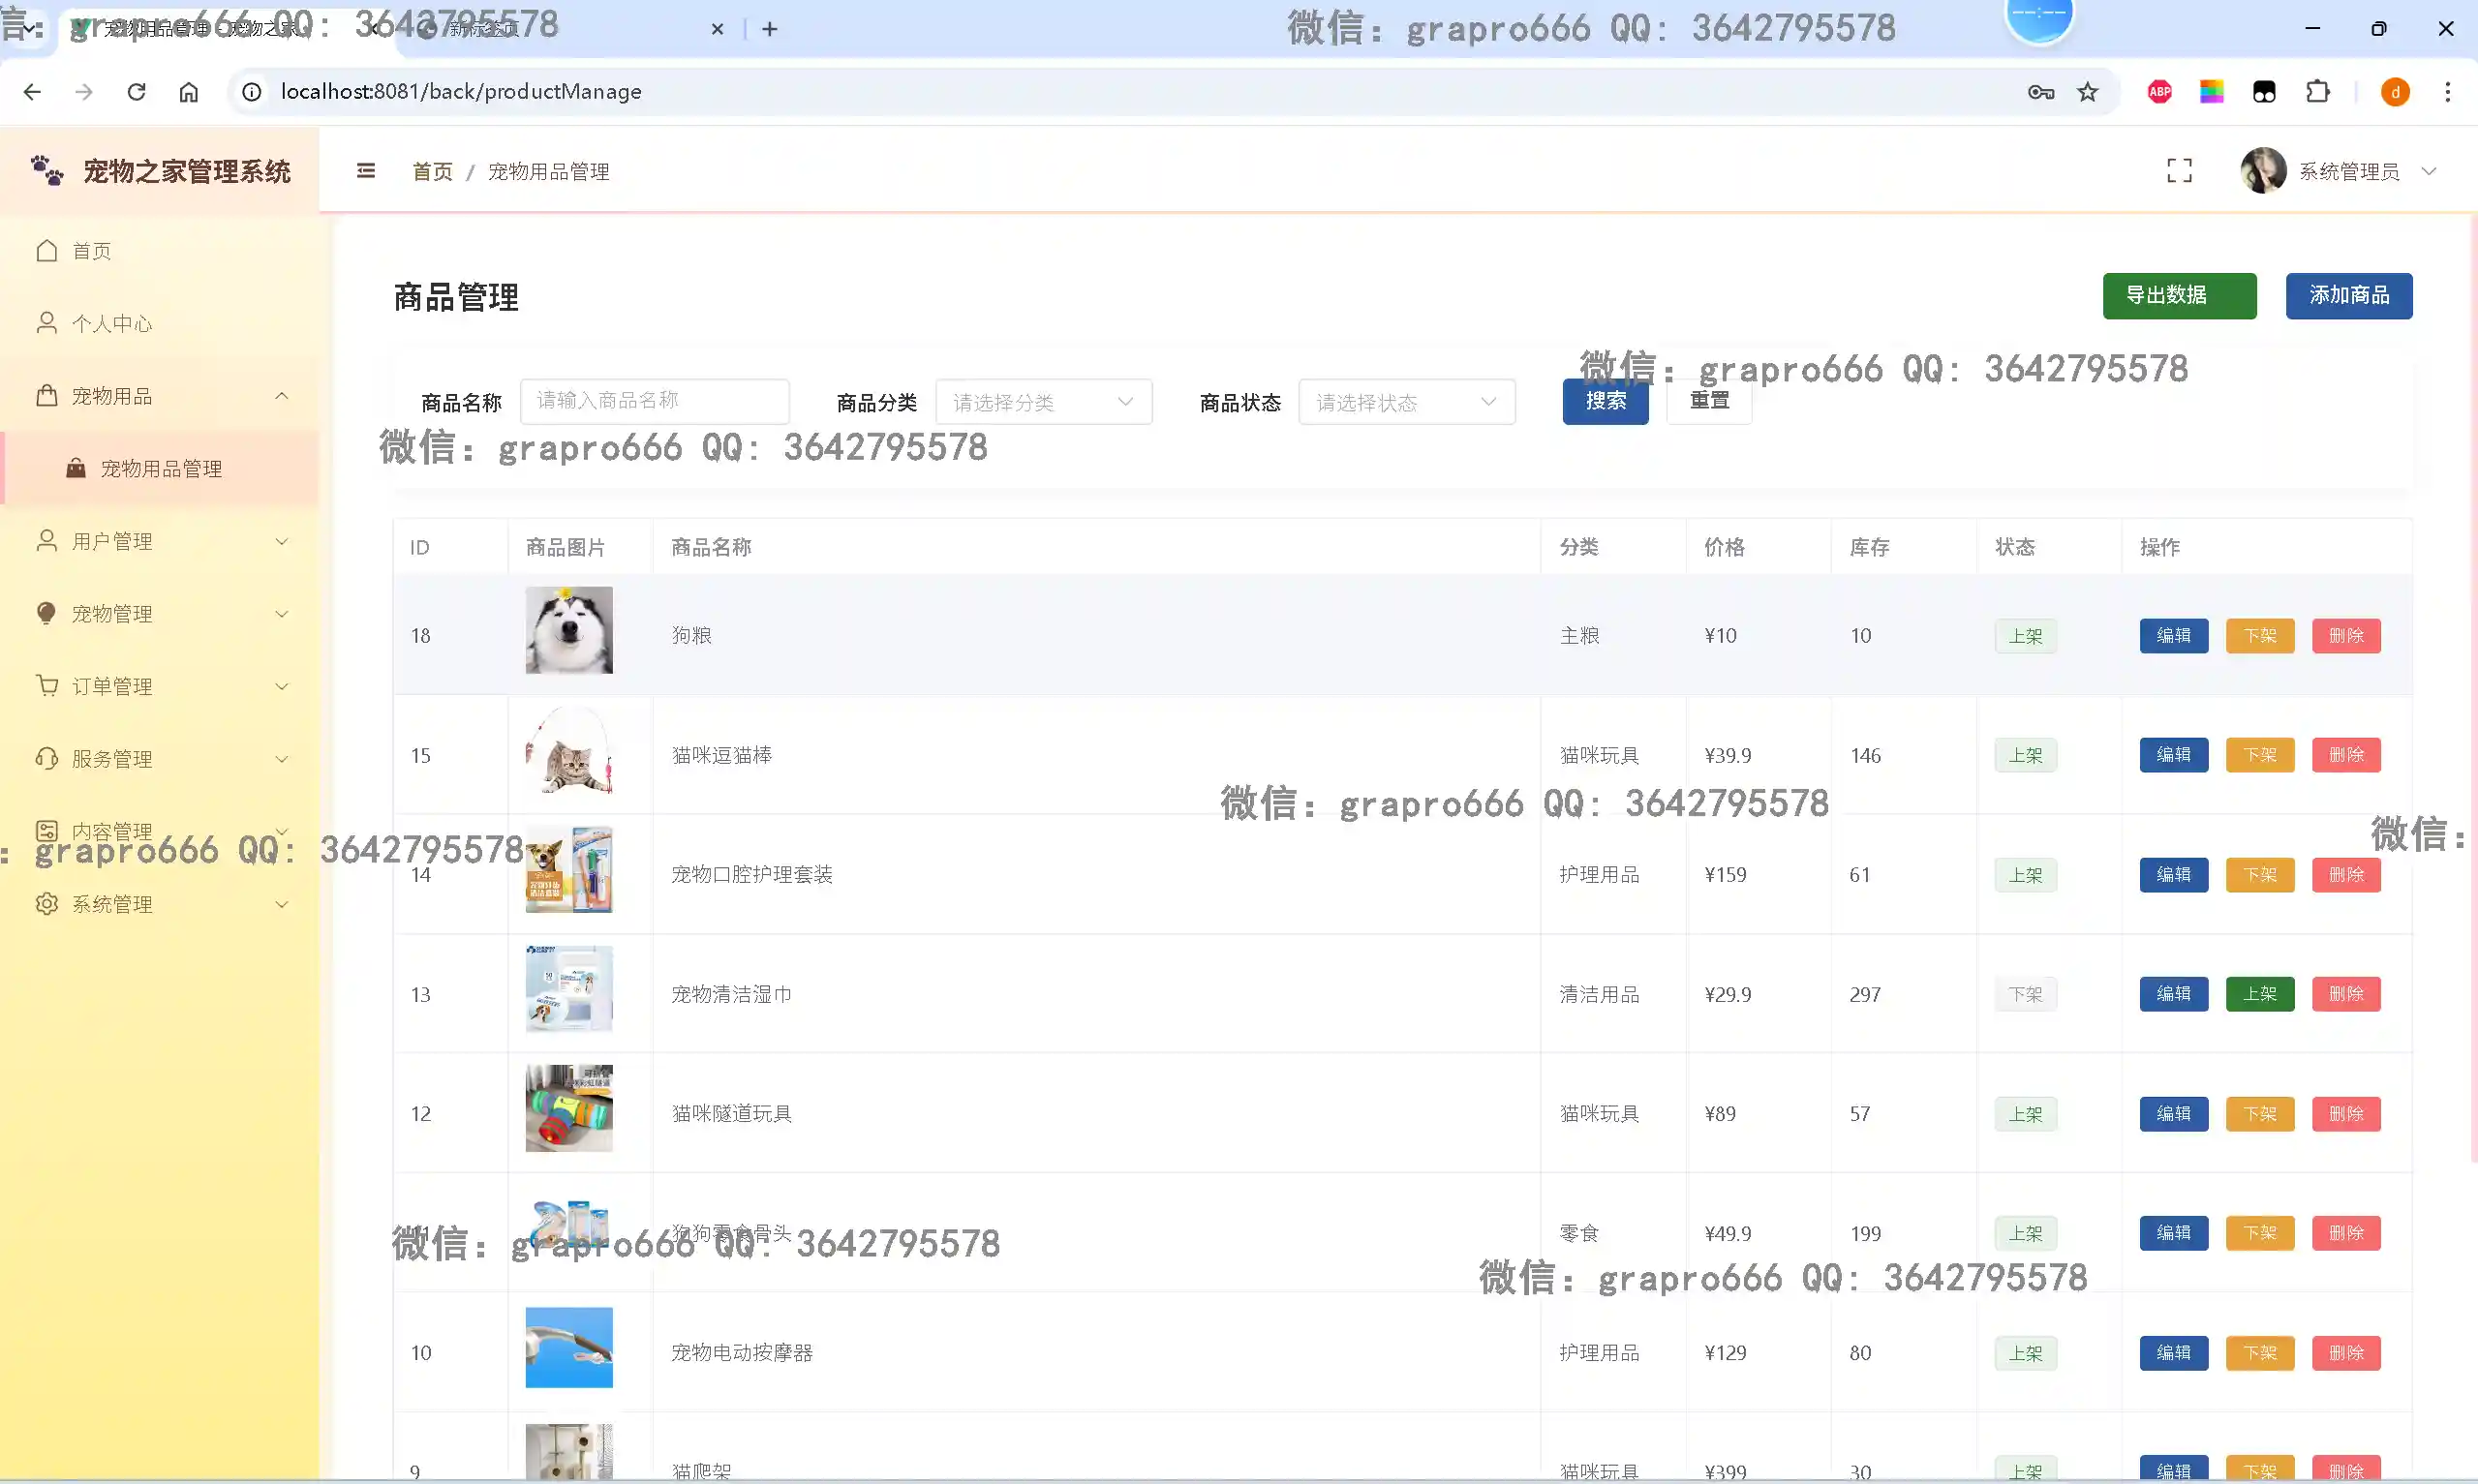上架 the 宠物清洁湿巾 product
The image size is (2478, 1484).
coord(2260,994)
